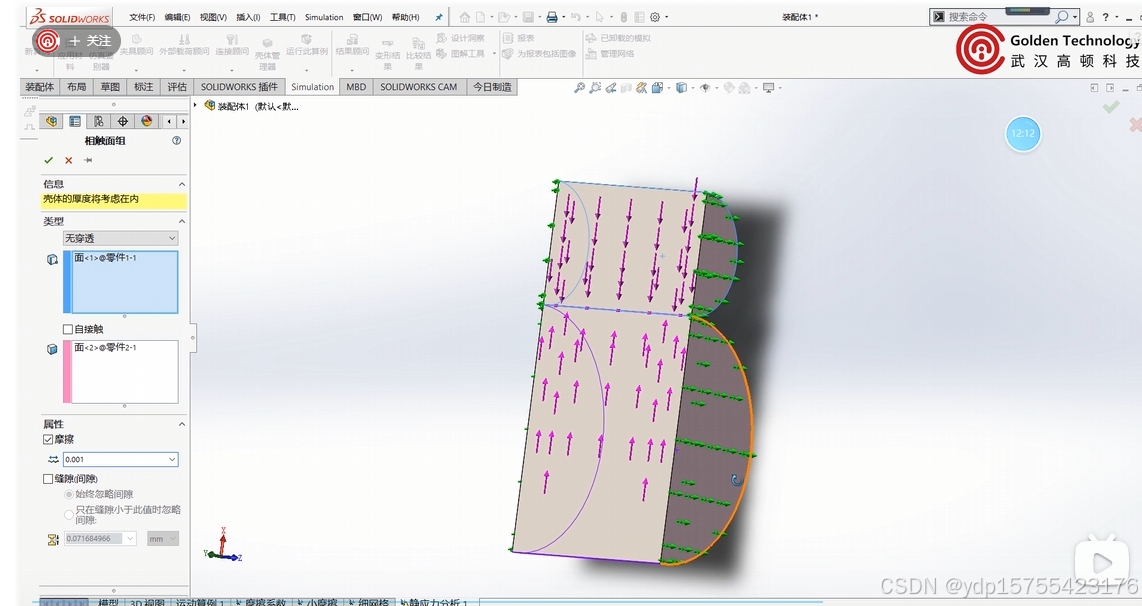Collapse the 属性 section
The image size is (1142, 606).
point(181,424)
